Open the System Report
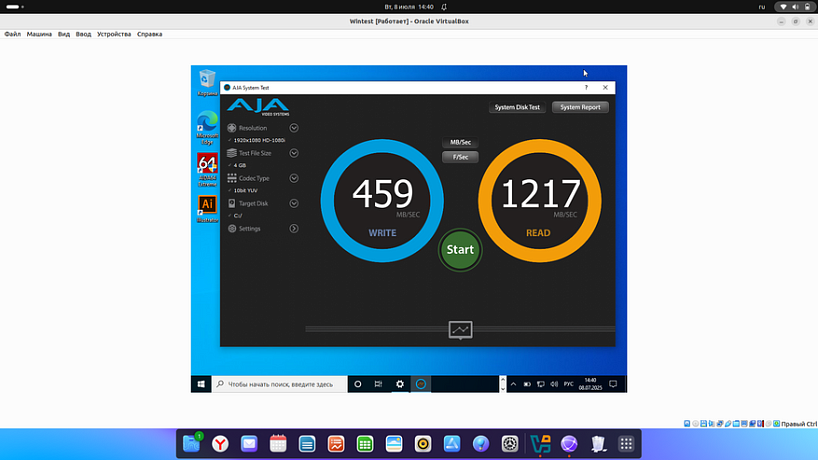818x460 pixels. [x=580, y=107]
